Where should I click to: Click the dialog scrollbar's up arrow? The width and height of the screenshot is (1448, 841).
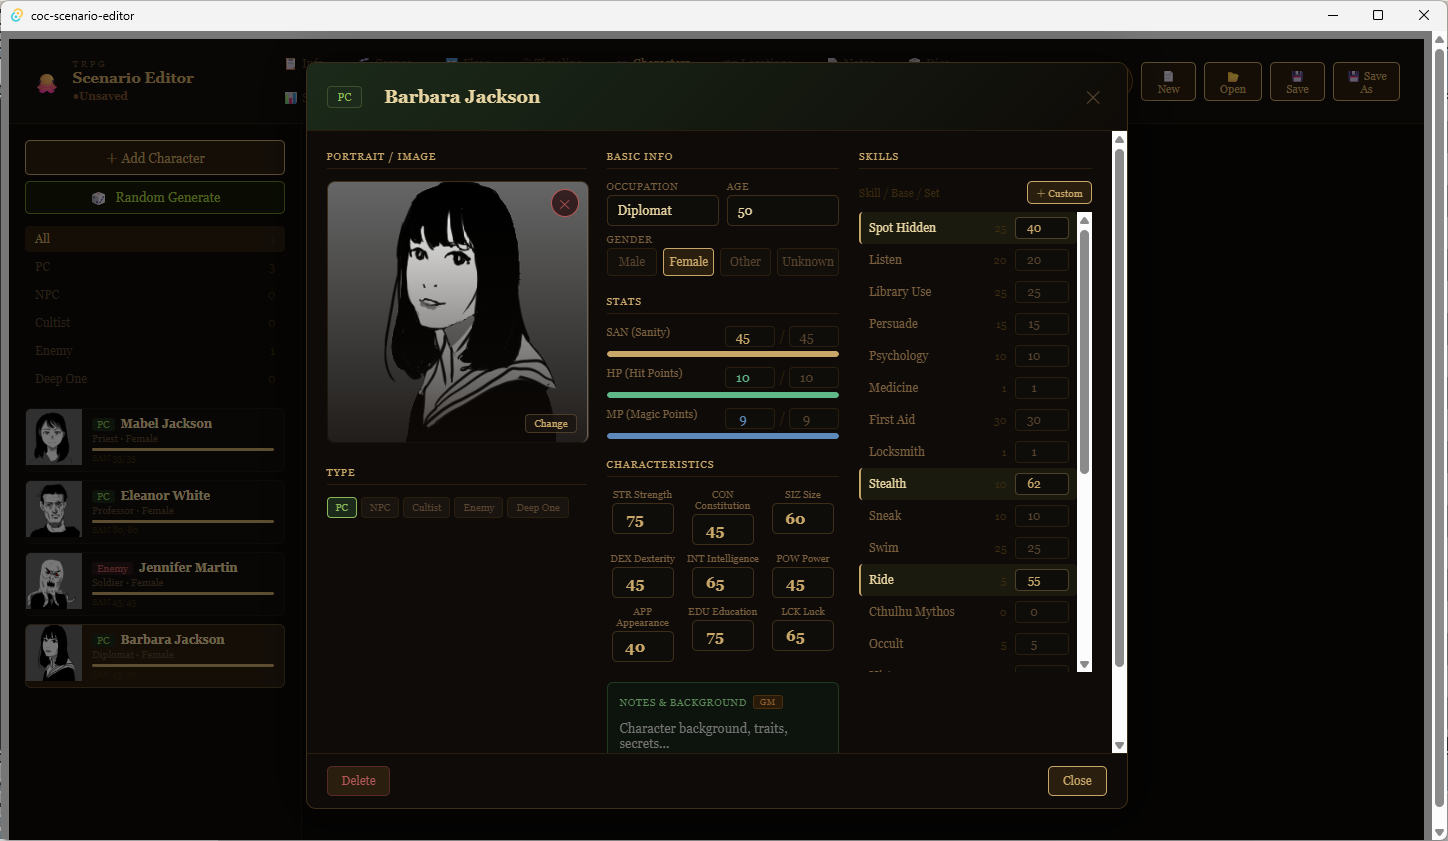point(1119,139)
